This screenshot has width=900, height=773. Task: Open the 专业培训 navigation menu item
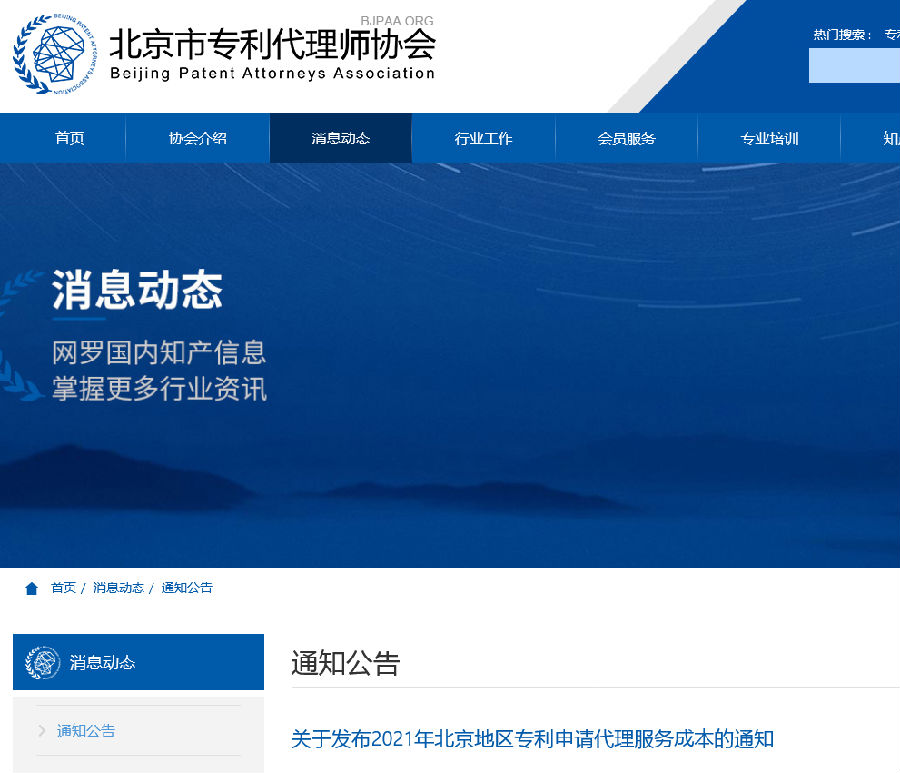click(769, 138)
